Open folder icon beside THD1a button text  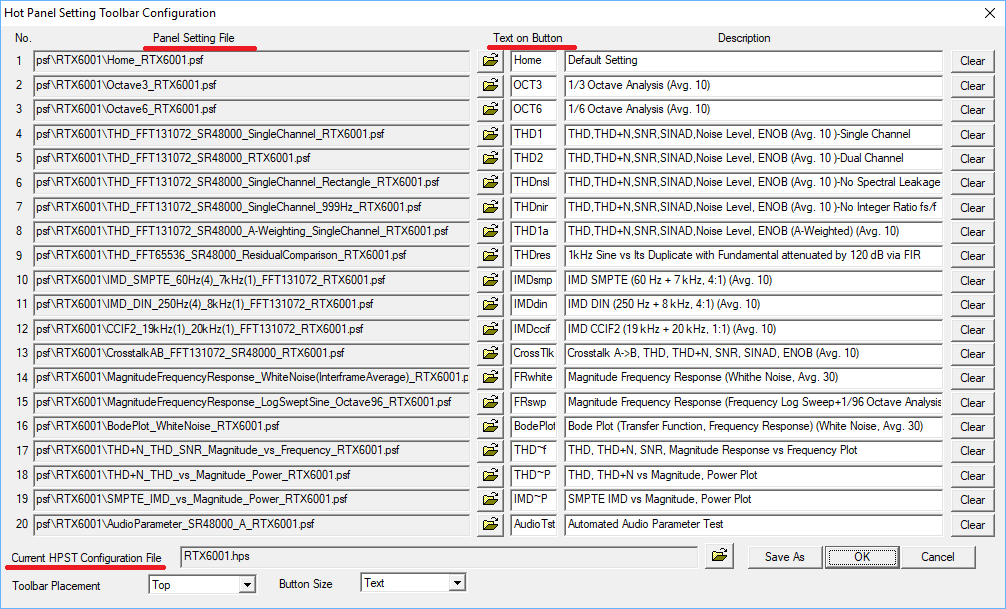click(490, 232)
